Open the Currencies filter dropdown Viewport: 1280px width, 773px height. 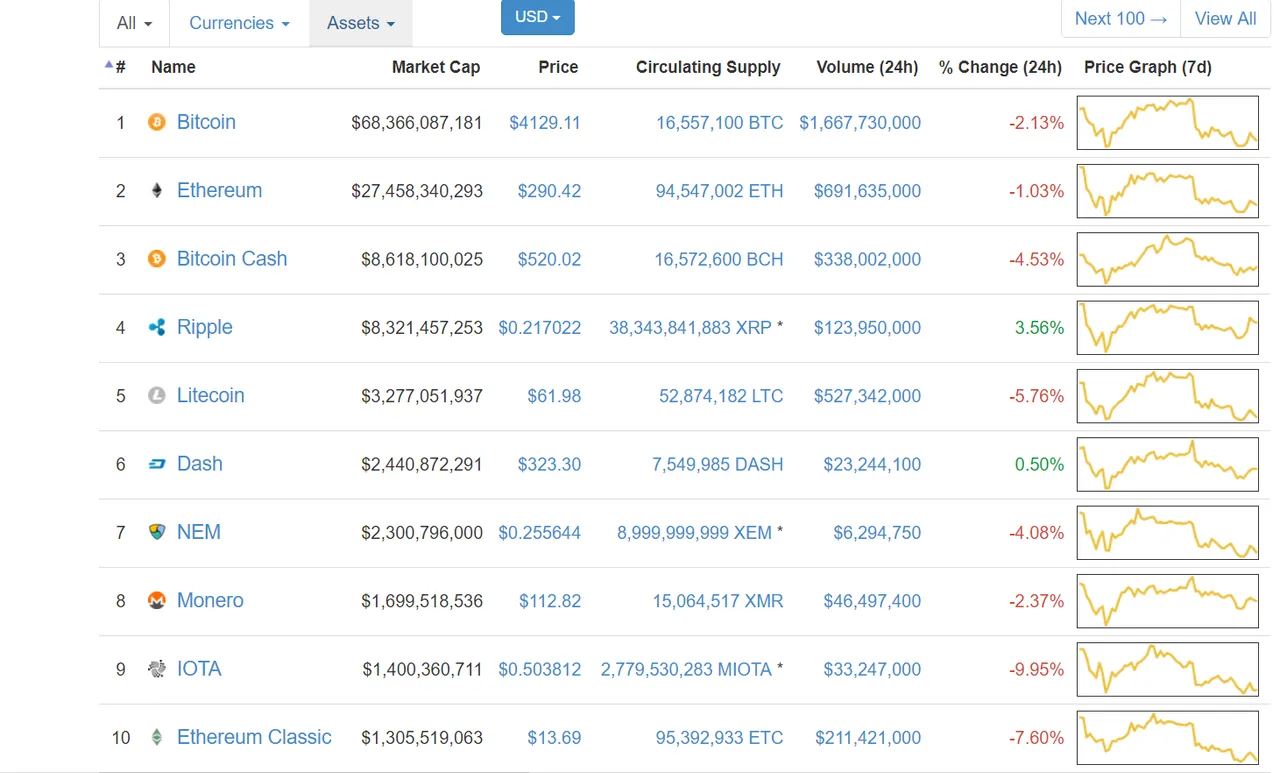pos(239,23)
